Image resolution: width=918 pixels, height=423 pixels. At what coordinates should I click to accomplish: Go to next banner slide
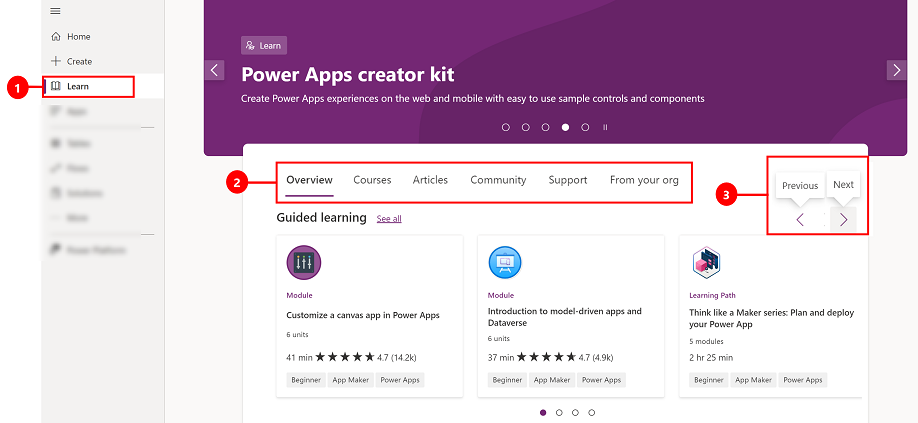896,70
